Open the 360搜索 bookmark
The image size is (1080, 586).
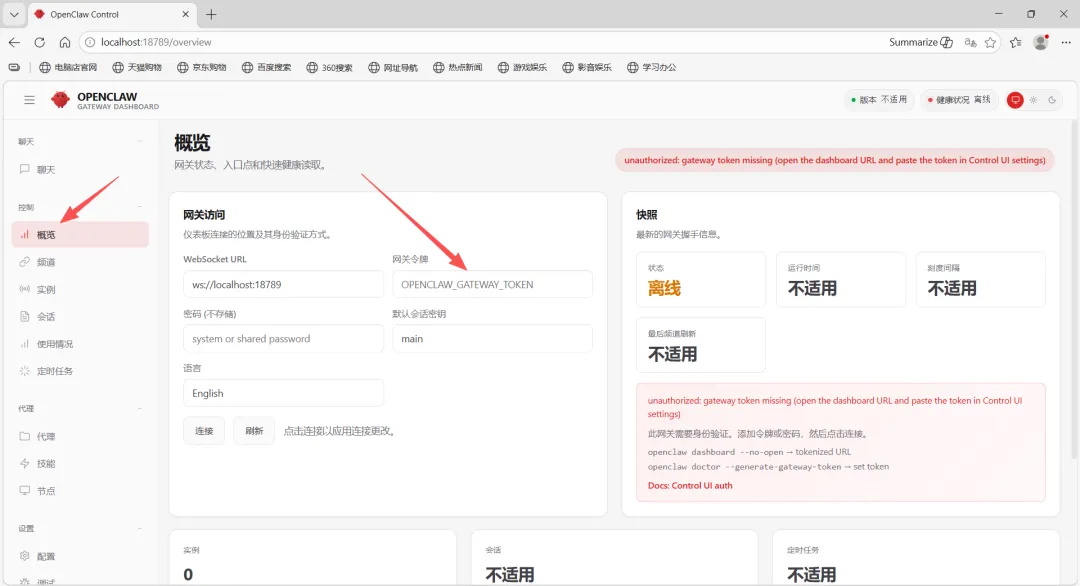tap(330, 67)
